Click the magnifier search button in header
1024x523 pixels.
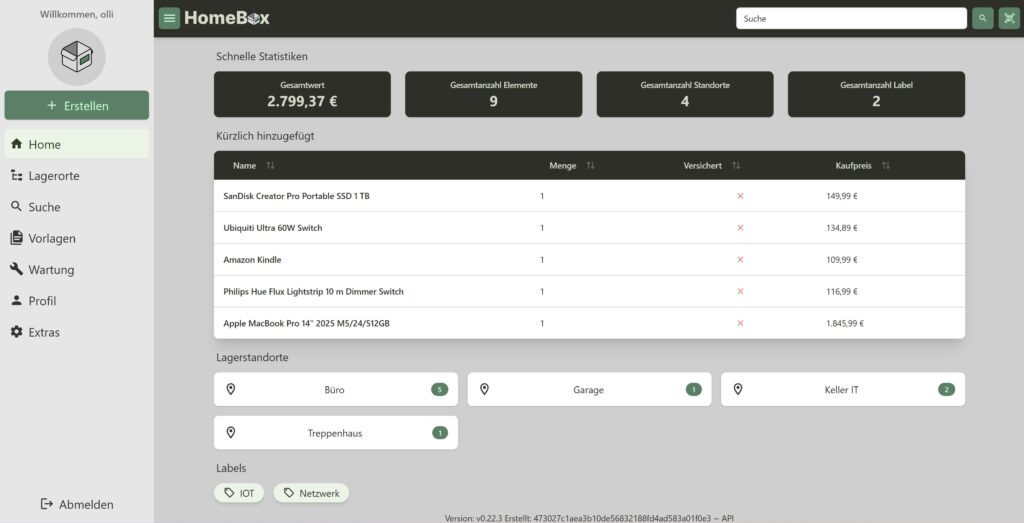983,18
